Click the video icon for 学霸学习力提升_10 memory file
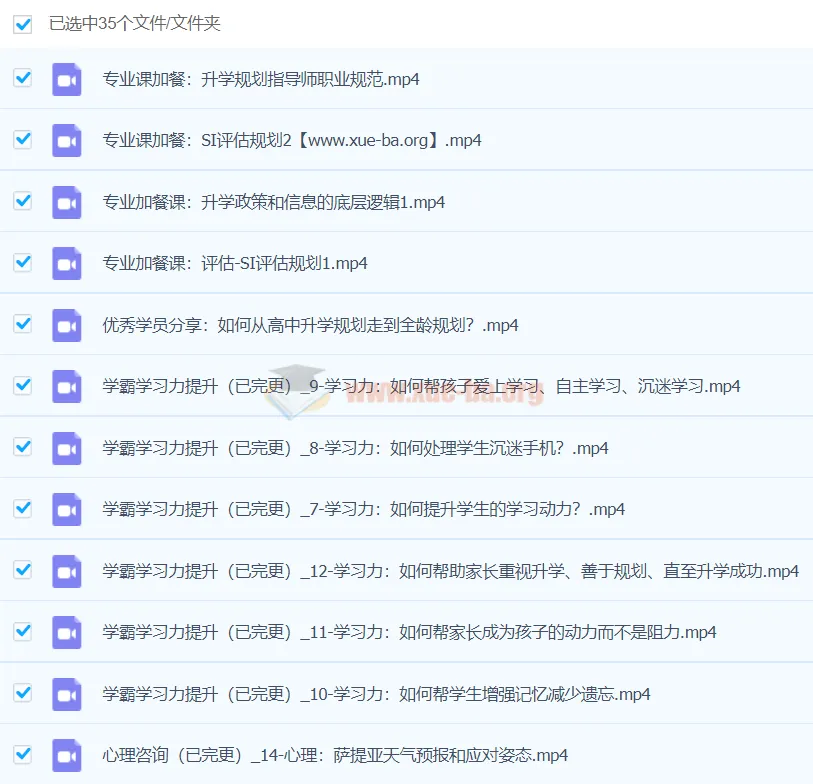This screenshot has height=784, width=813. 67,693
